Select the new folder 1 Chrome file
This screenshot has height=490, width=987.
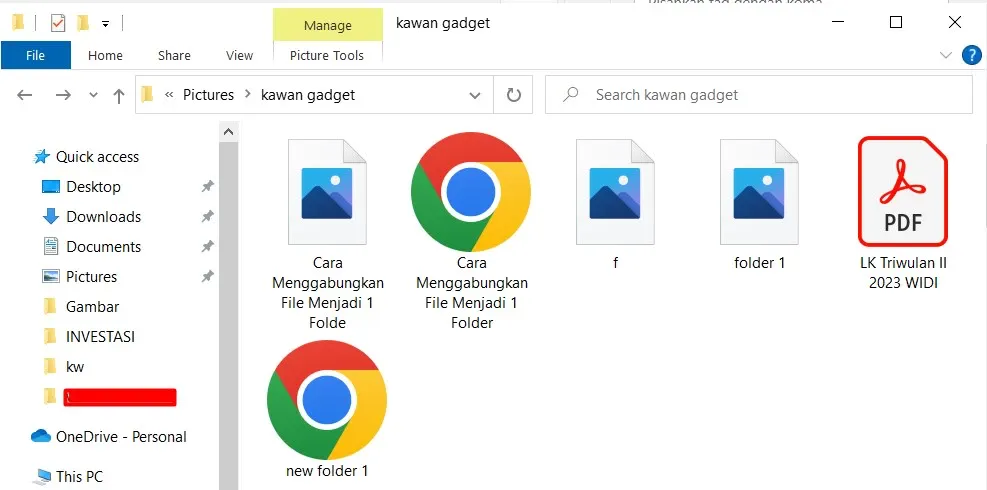pyautogui.click(x=327, y=409)
